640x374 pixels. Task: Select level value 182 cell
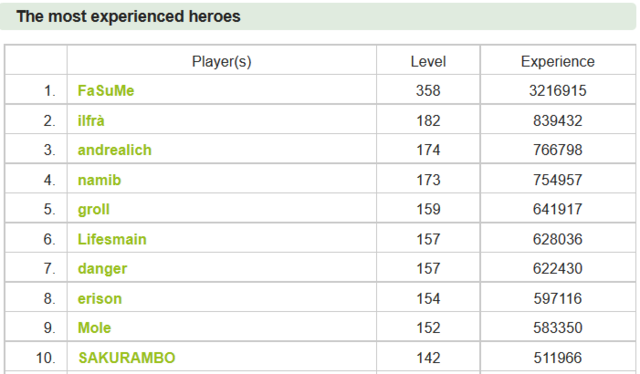pos(428,121)
